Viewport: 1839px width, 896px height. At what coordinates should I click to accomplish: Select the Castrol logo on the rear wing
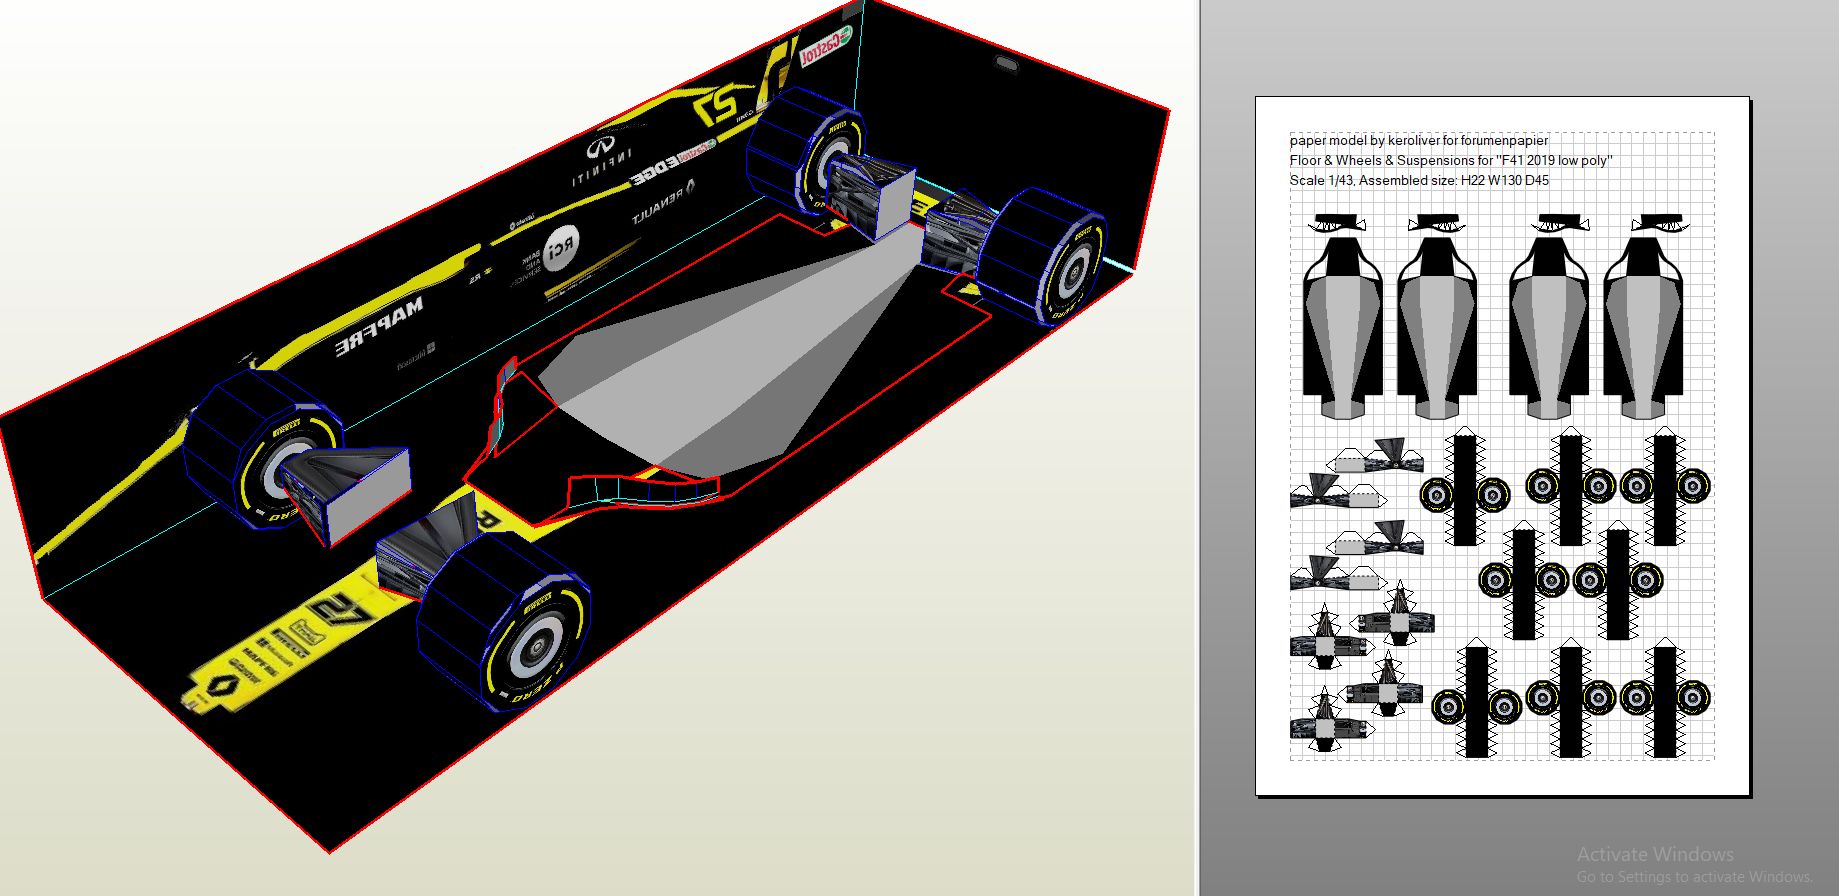827,45
